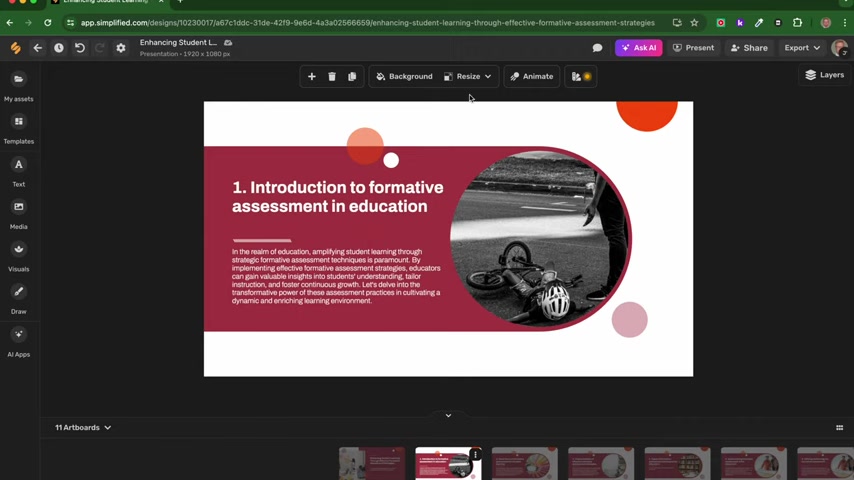854x480 pixels.
Task: Click the undo arrow icon
Action: coord(80,48)
